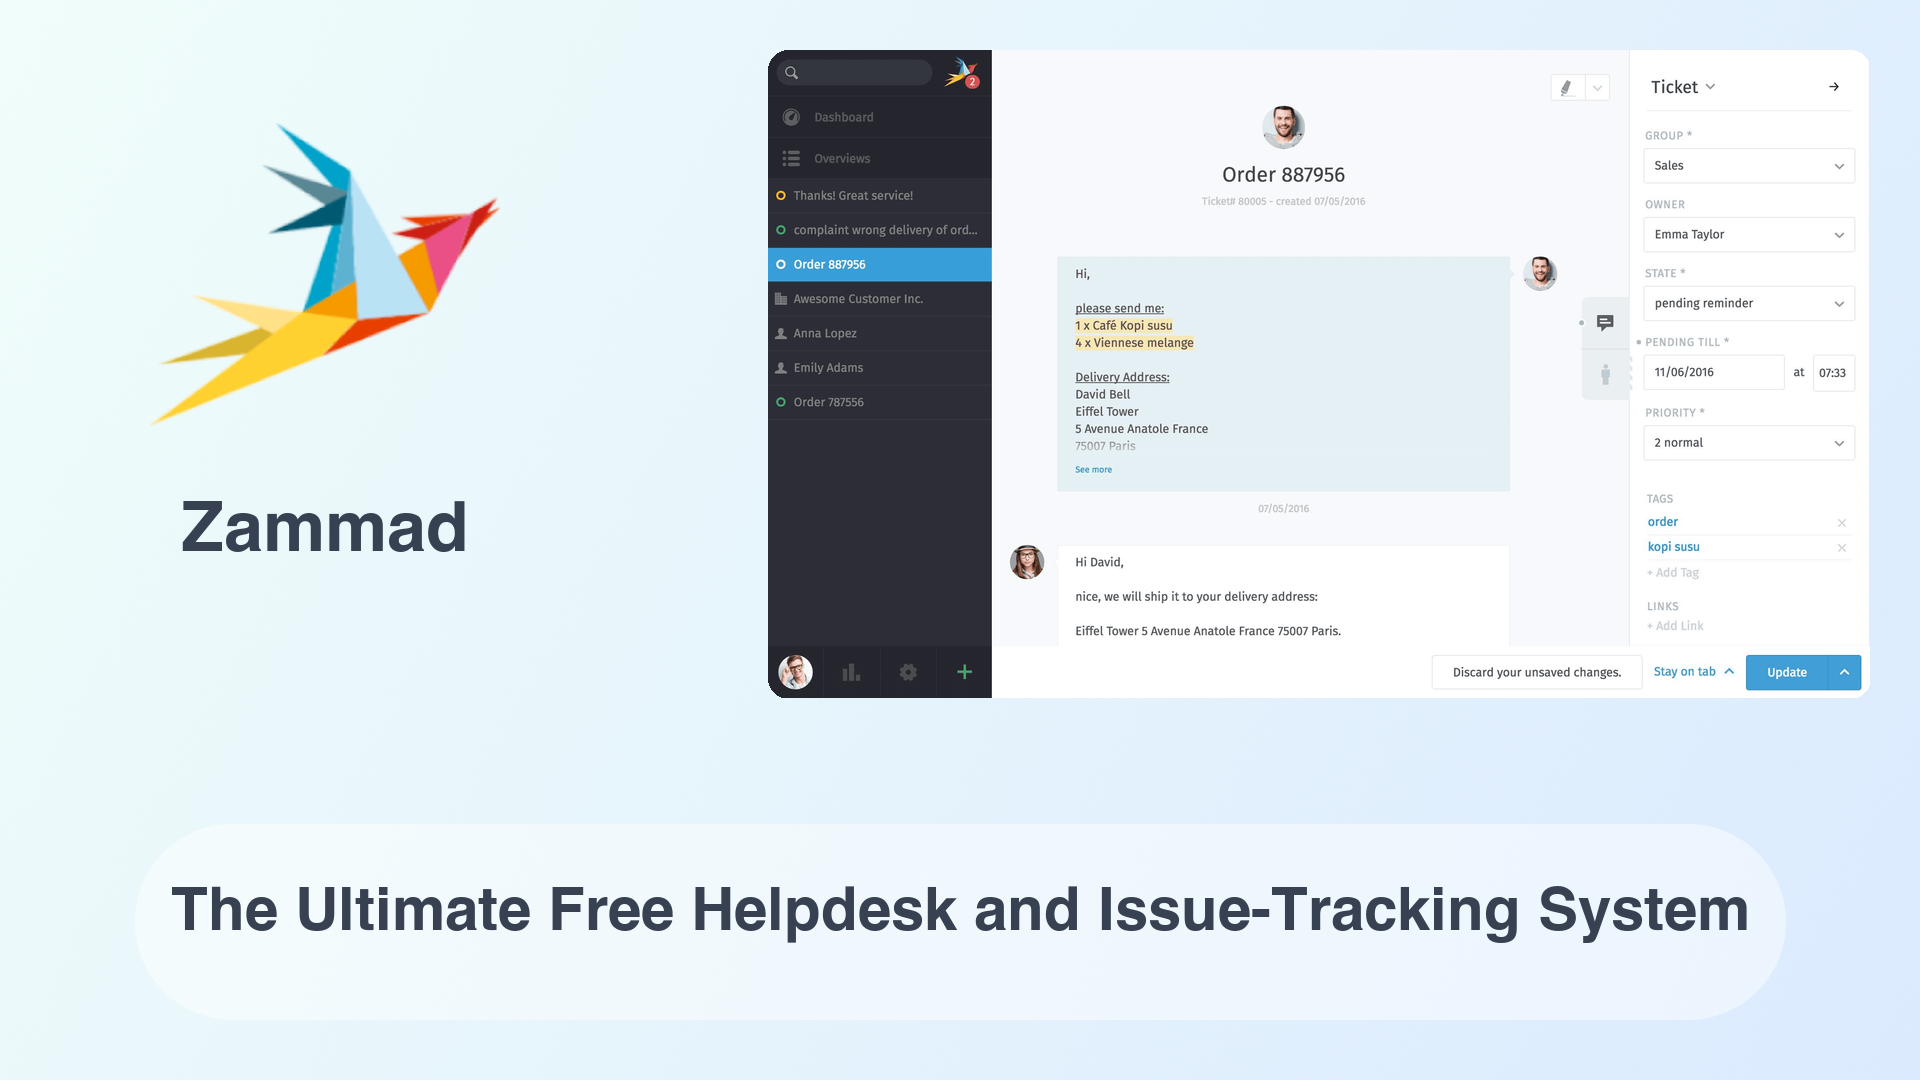The image size is (1920, 1080).
Task: Click the add new ticket plus icon
Action: click(963, 673)
